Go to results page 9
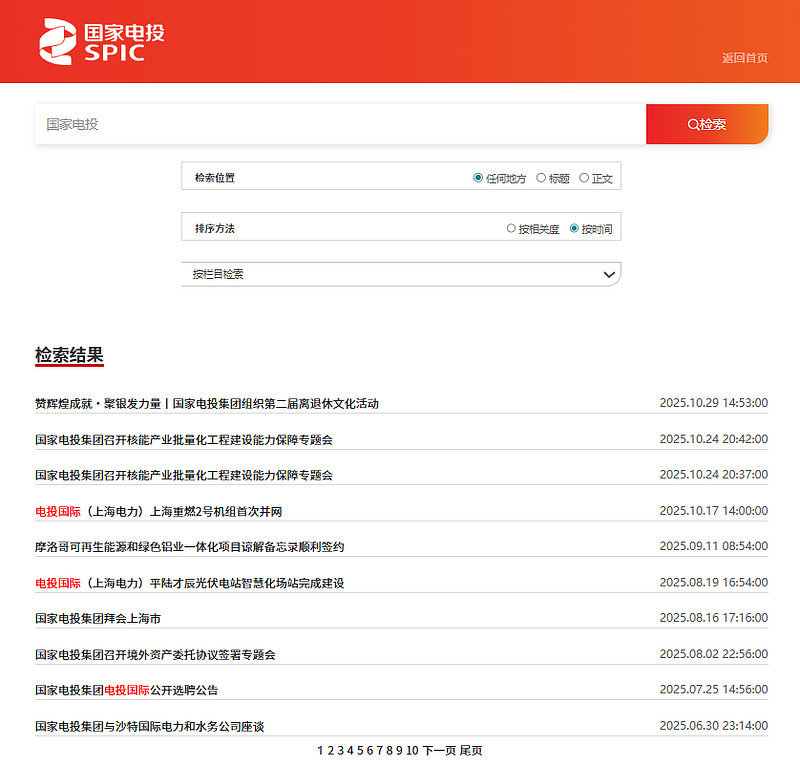Screen dimensions: 800x766 [399, 751]
